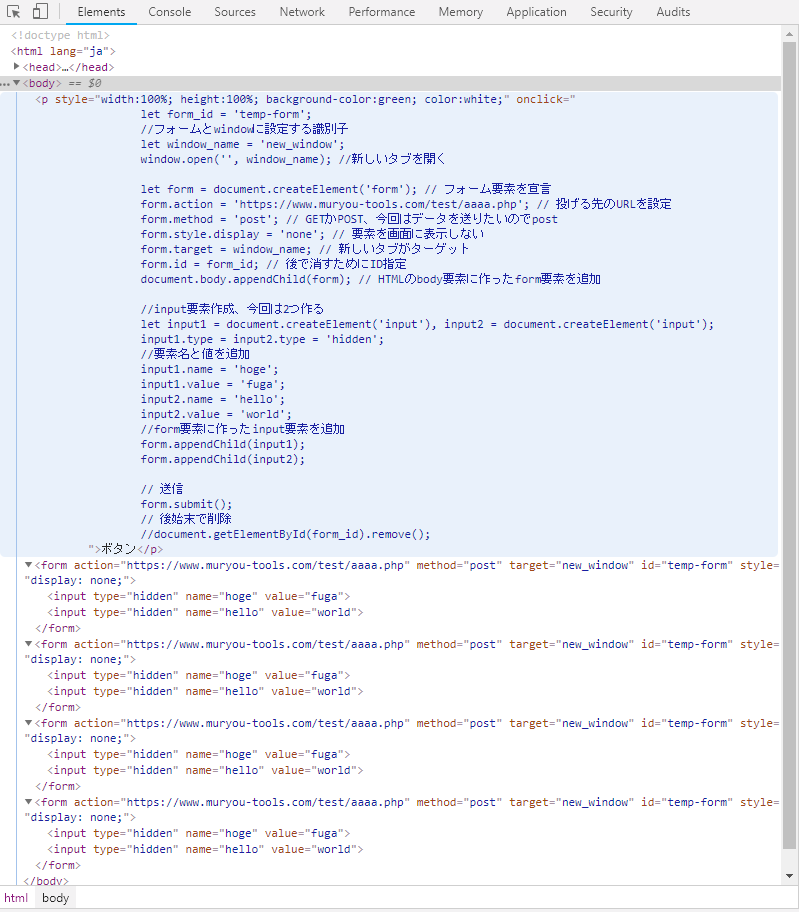Click the let form_id = 'temp-form' line
The width and height of the screenshot is (799, 912).
[x=226, y=115]
